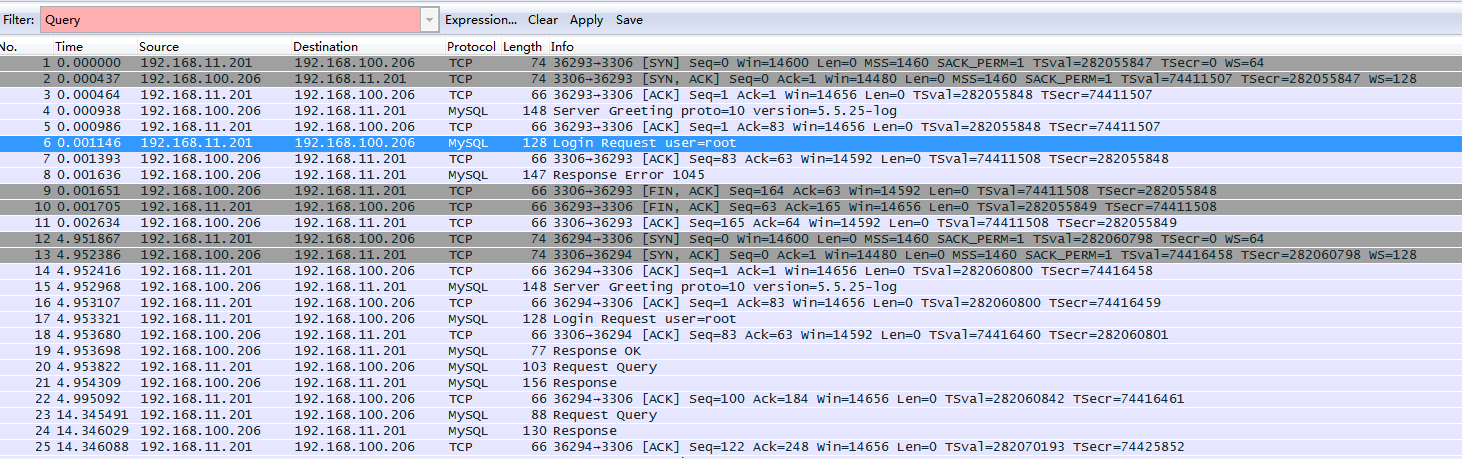
Task: Open the filter history dropdown arrow
Action: pyautogui.click(x=430, y=20)
